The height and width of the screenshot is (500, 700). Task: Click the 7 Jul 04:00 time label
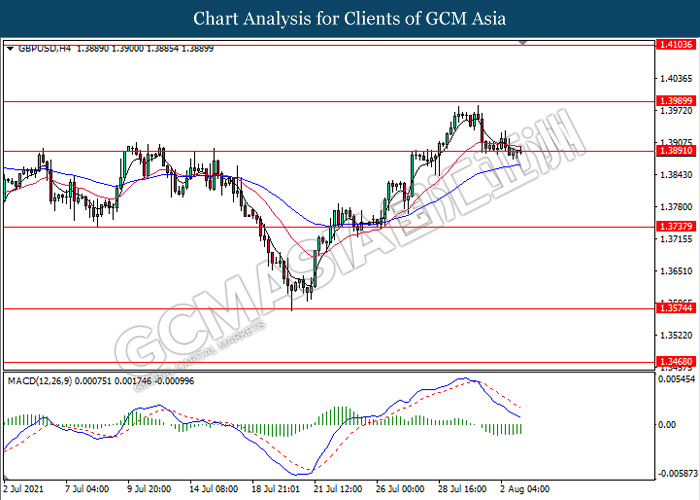click(x=87, y=488)
